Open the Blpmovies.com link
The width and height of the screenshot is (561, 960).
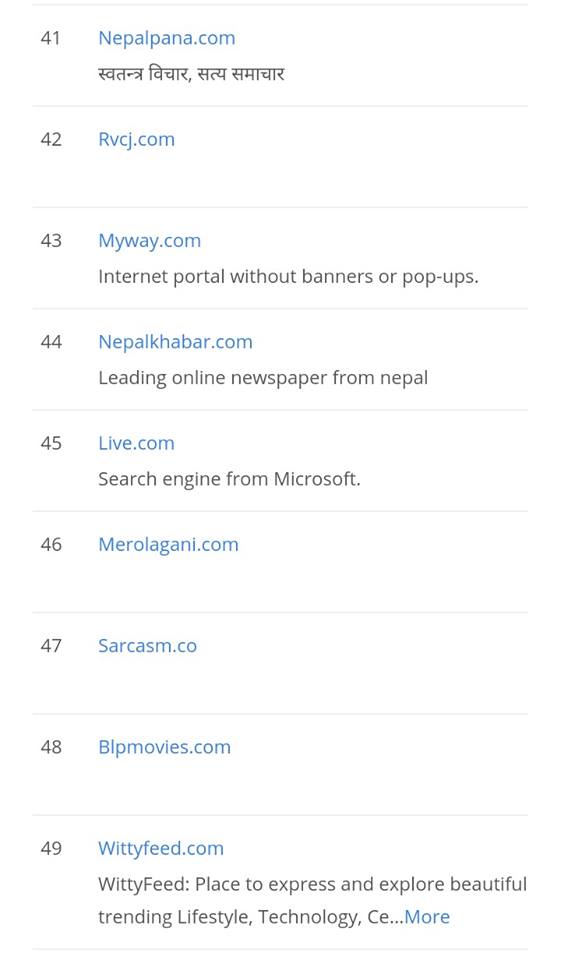click(x=165, y=748)
